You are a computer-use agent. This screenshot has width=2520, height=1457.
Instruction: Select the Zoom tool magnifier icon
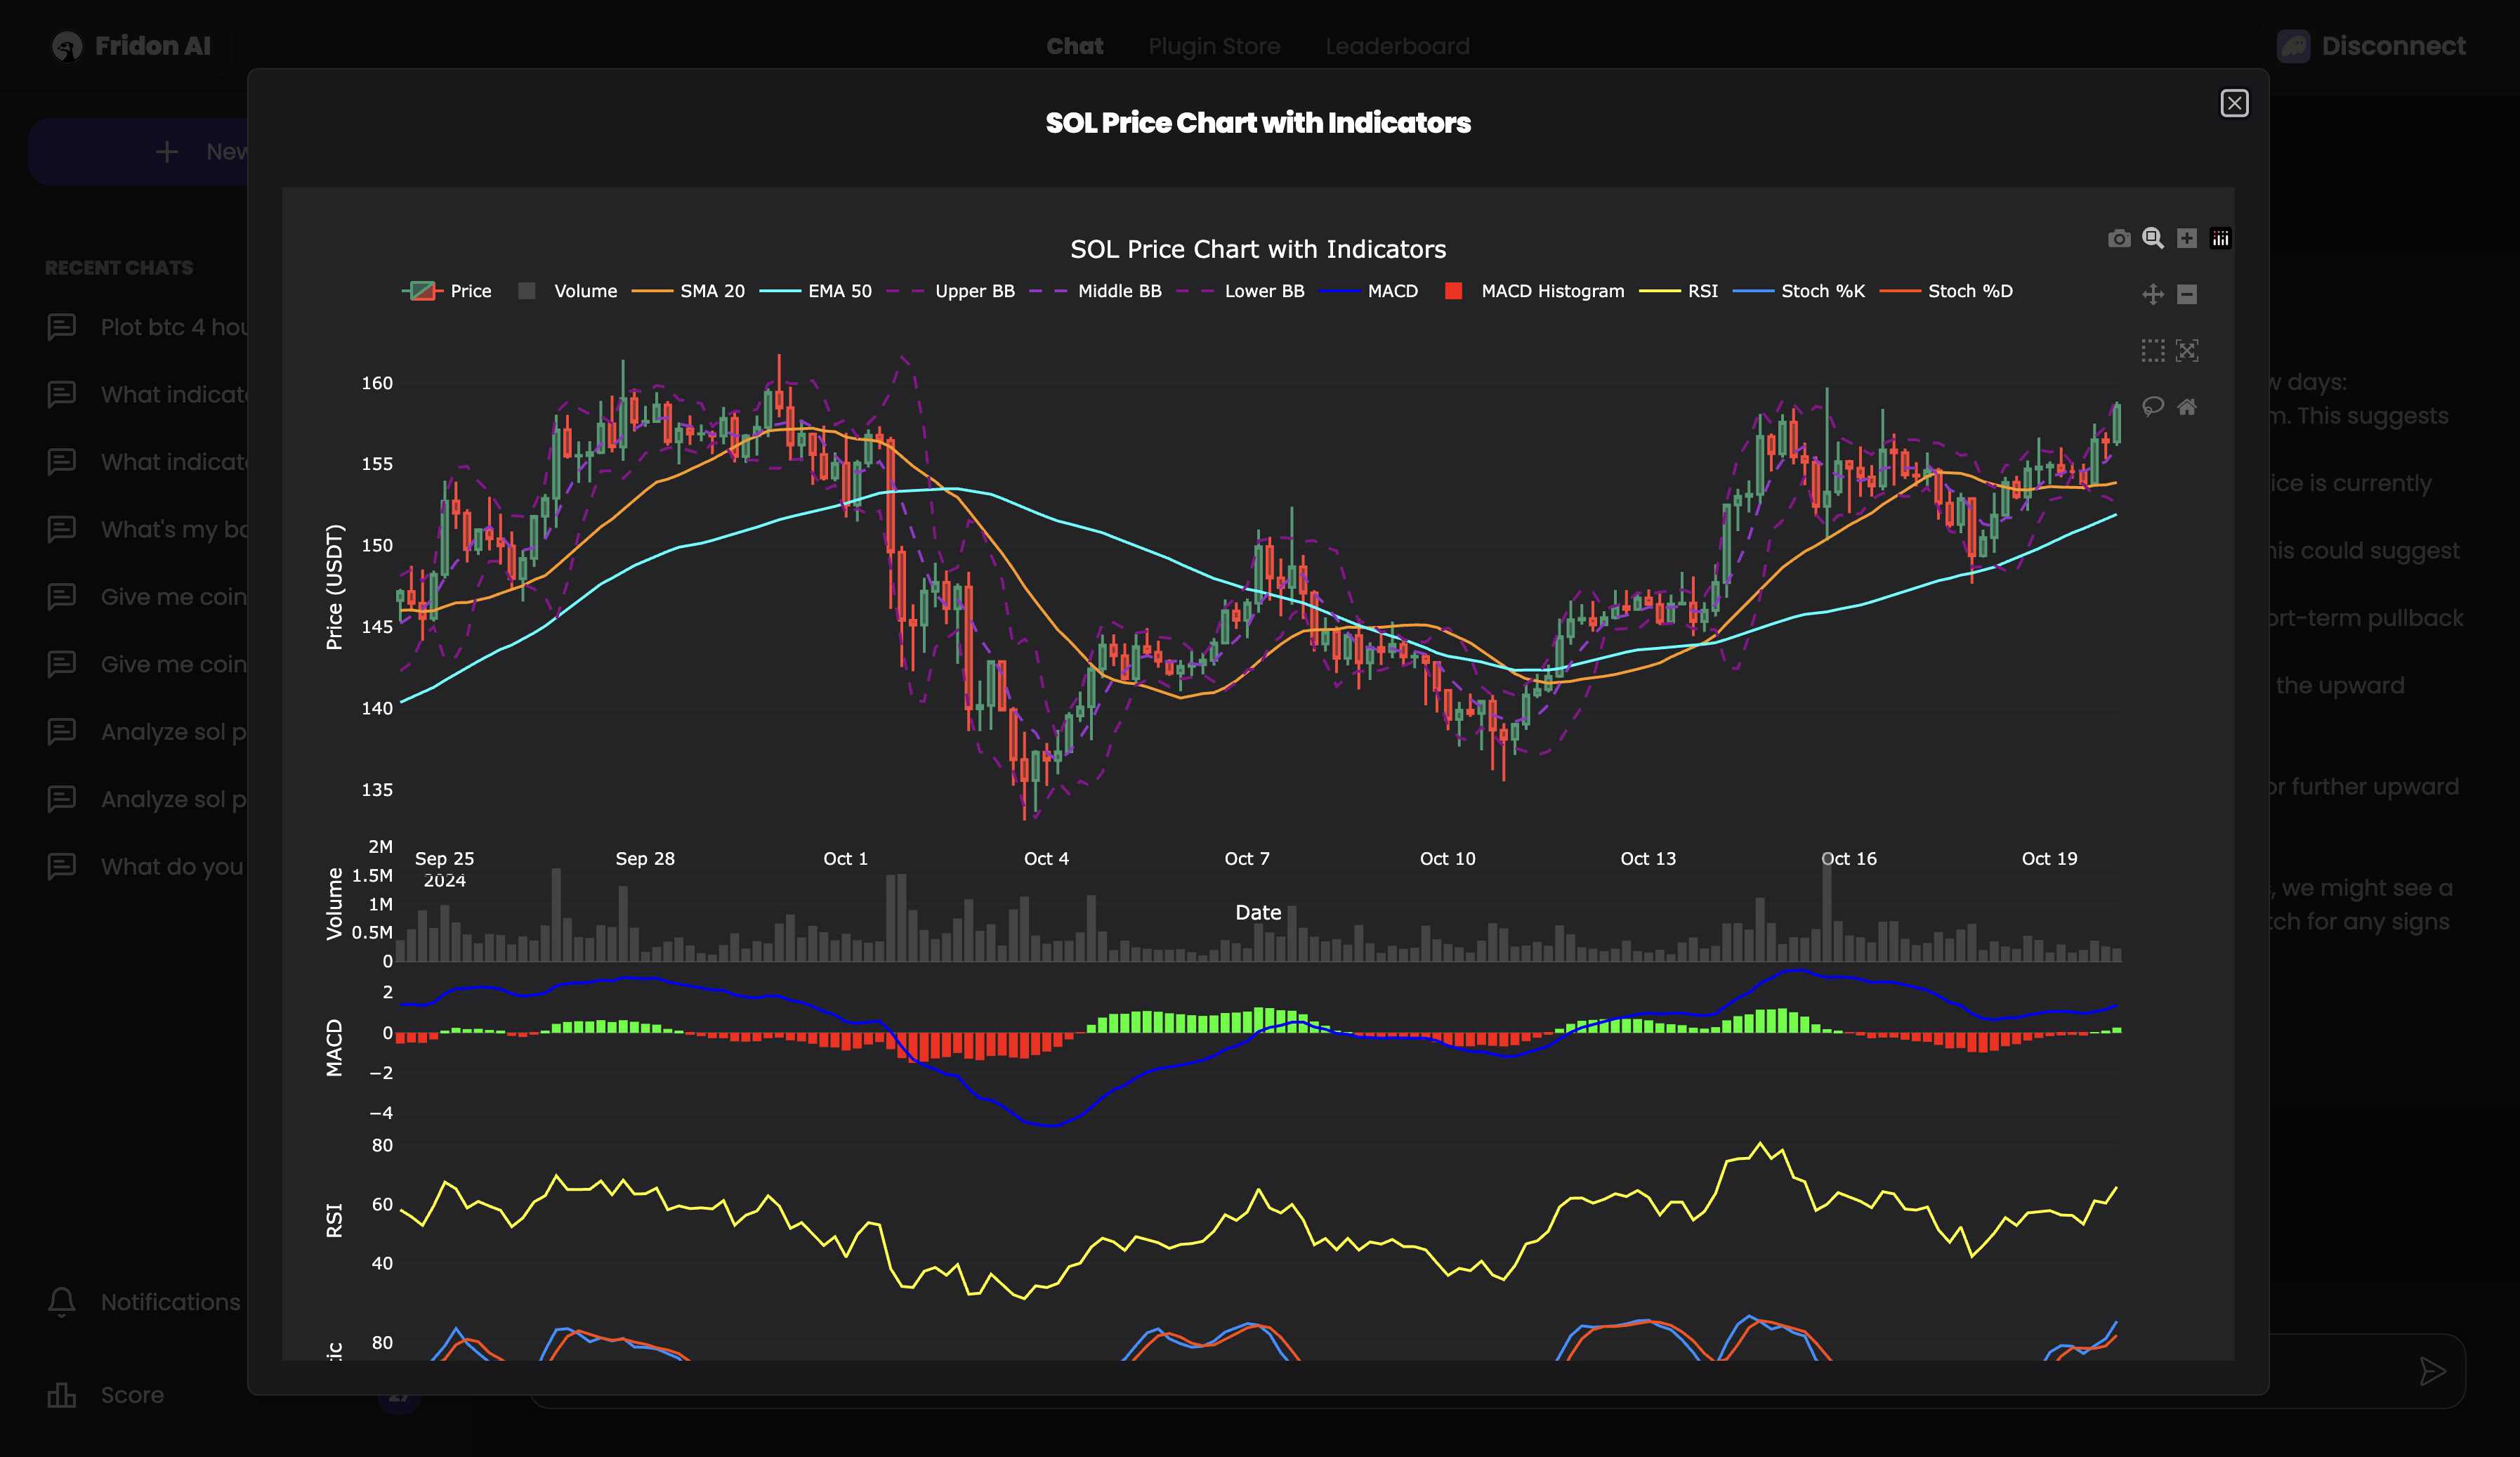(x=2152, y=238)
